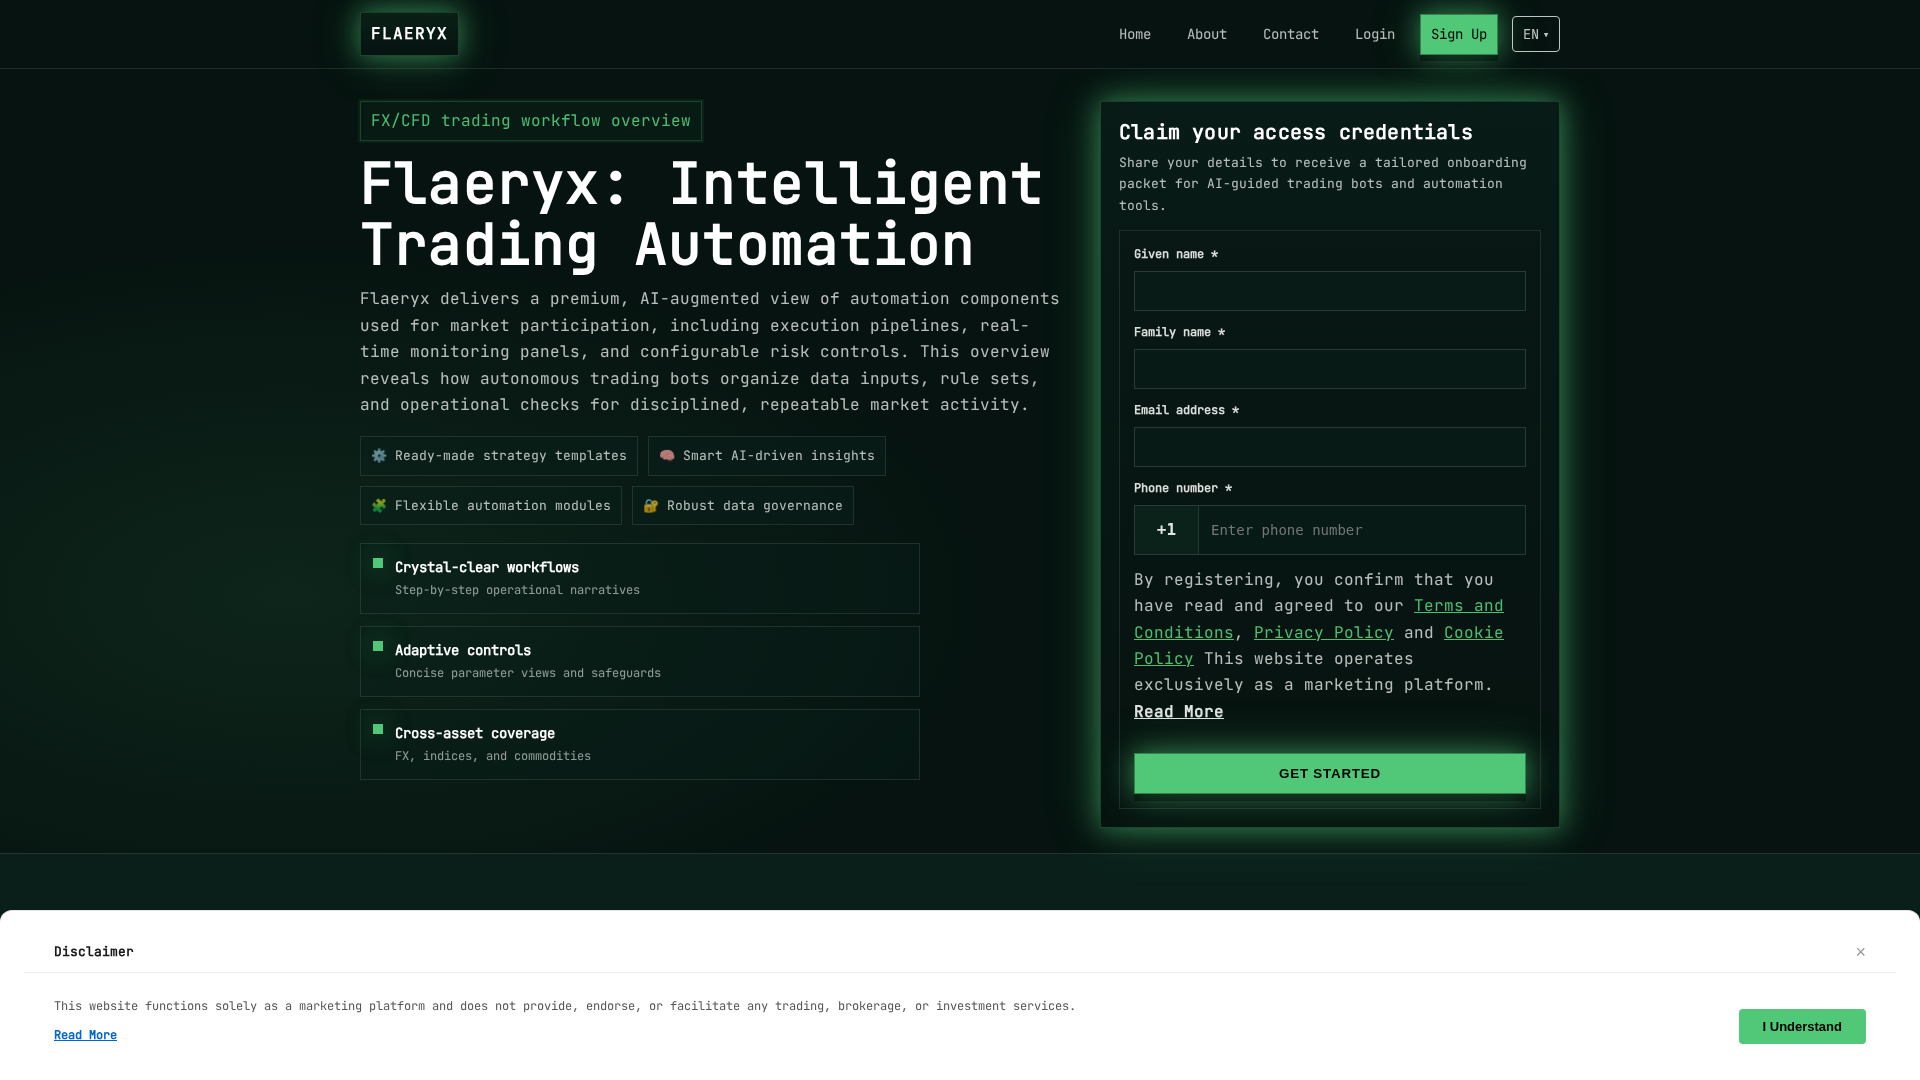Focus the Given name input field
This screenshot has width=1920, height=1080.
[x=1330, y=291]
